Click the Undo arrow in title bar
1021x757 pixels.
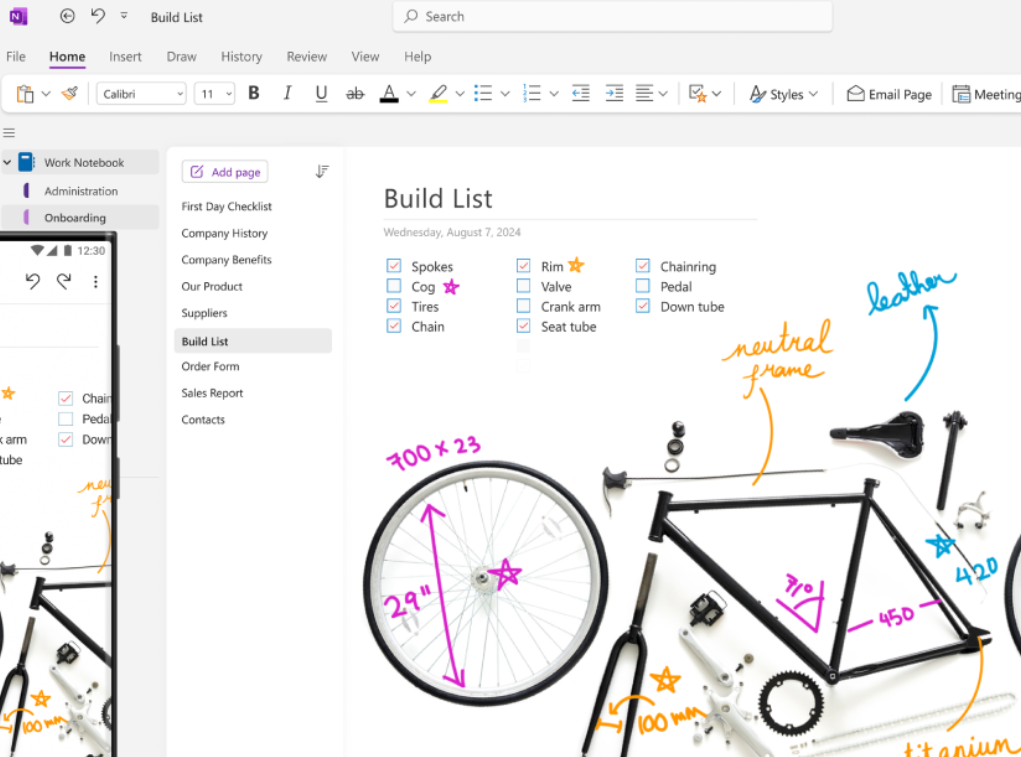tap(97, 16)
